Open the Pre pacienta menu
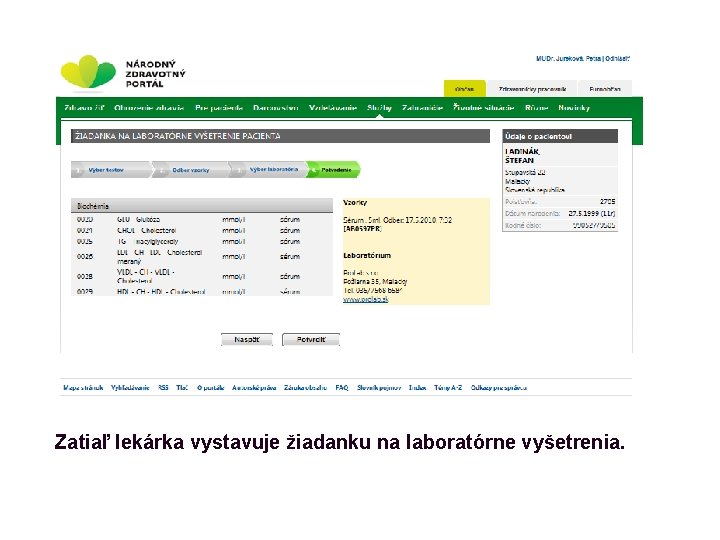Viewport: 720px width, 540px height. (219, 107)
